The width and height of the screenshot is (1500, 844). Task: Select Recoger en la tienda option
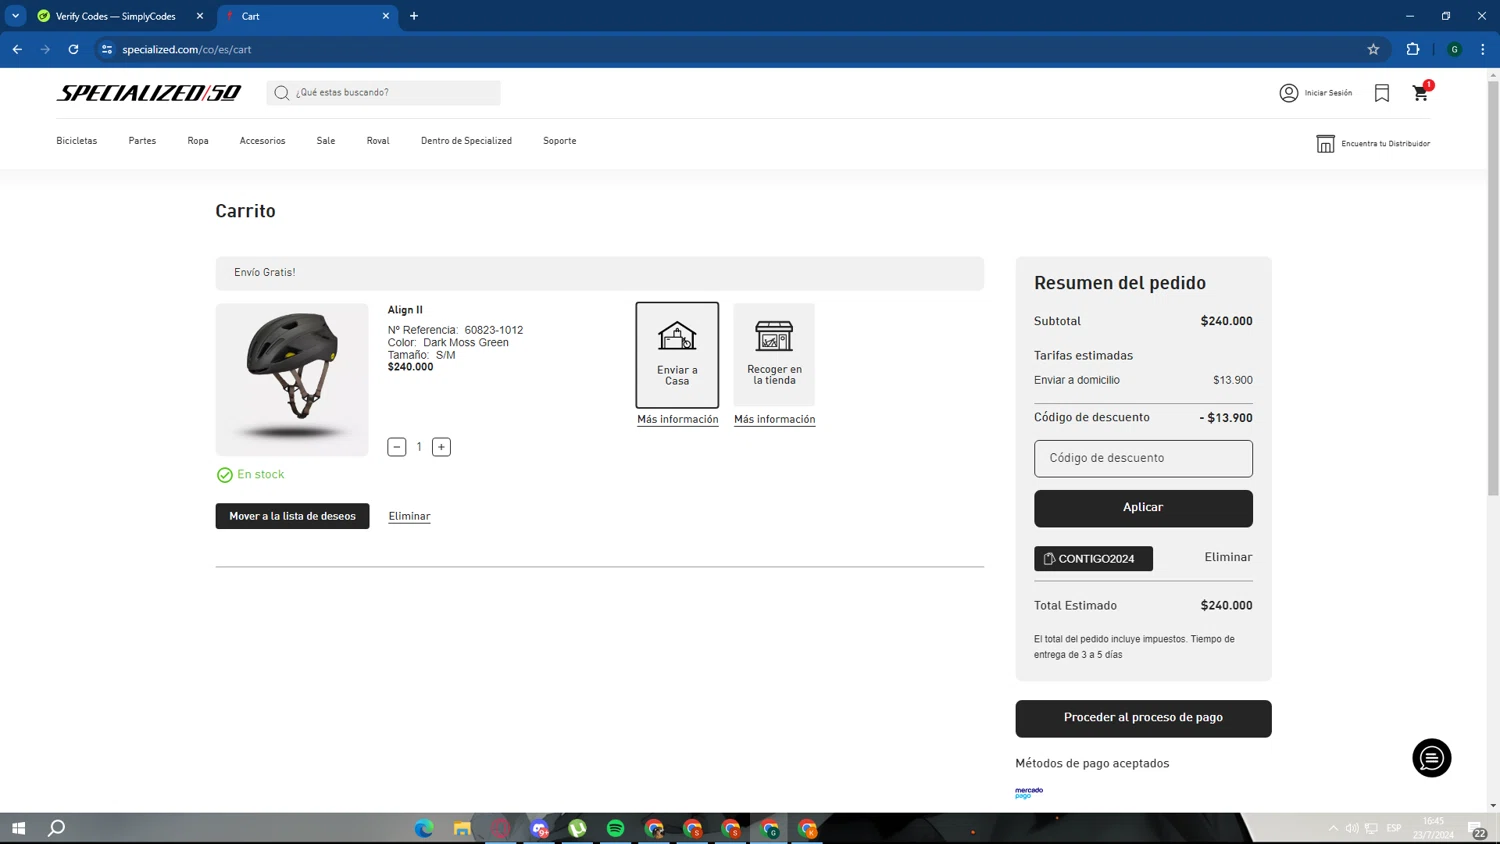click(x=774, y=355)
